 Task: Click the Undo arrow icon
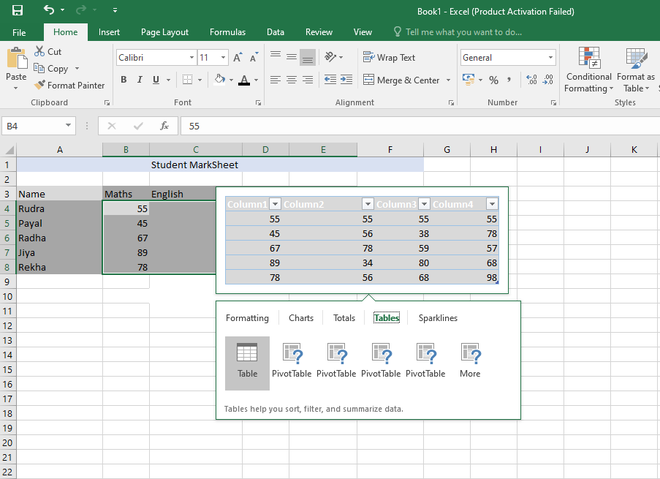(50, 10)
